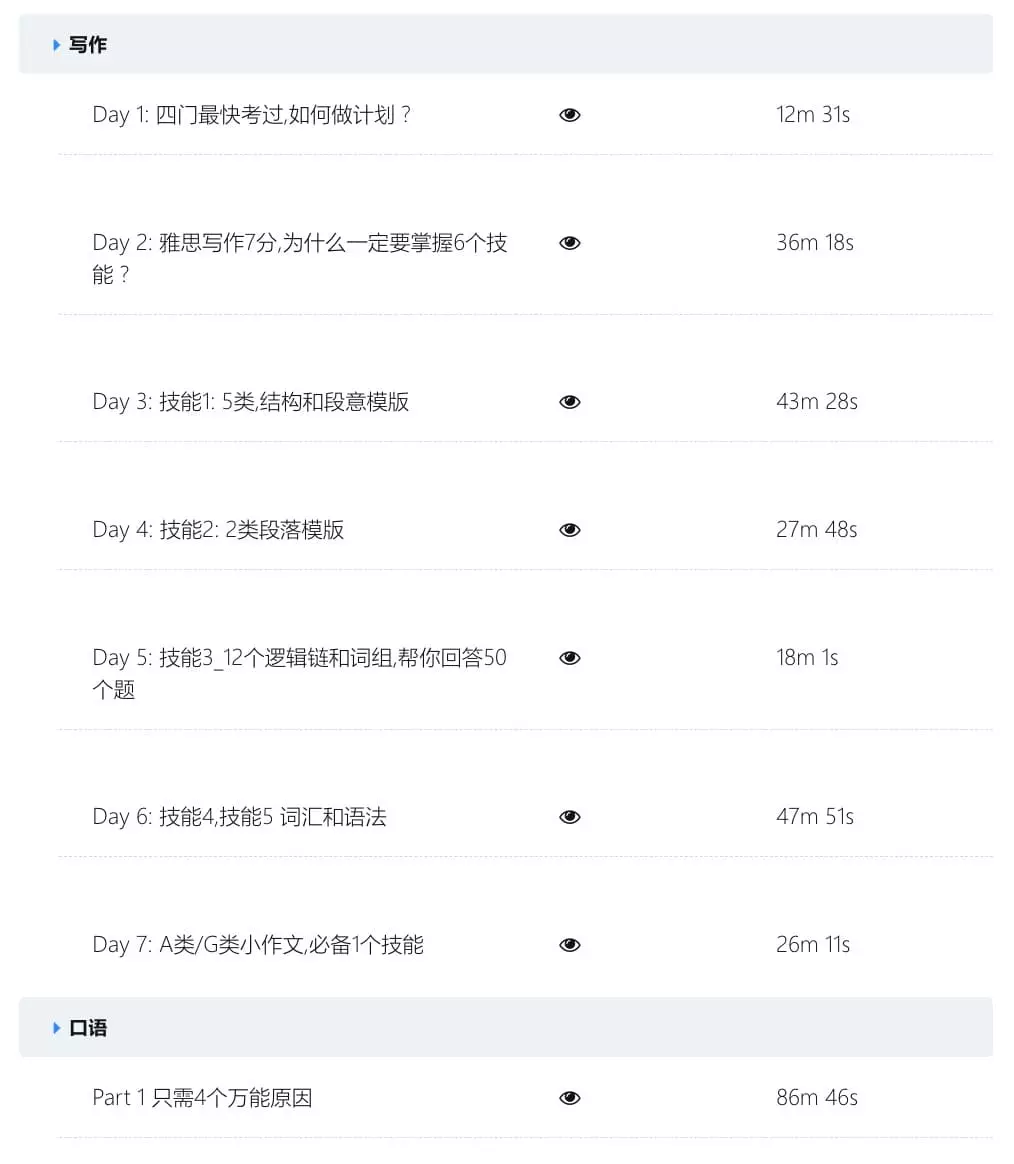Click the eye preview icon for Day 1
Screen dimensions: 1014x1164
click(570, 115)
